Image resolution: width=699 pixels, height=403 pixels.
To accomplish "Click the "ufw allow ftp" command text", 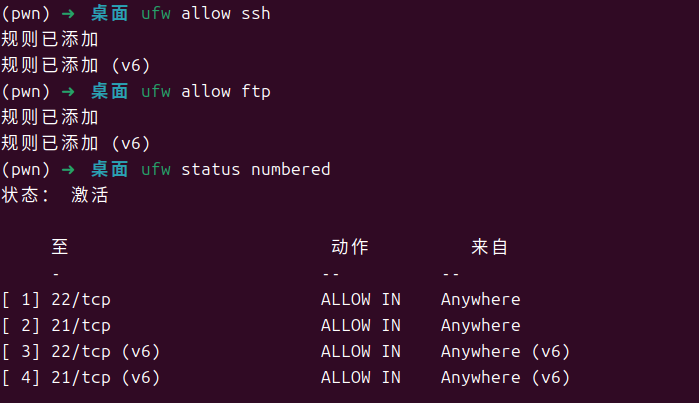I will 206,92.
